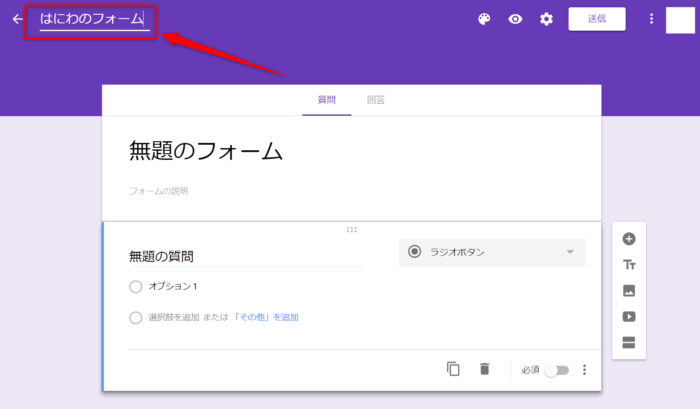Screen dimensions: 700x409
Task: Click the back arrow icon
Action: coord(17,19)
